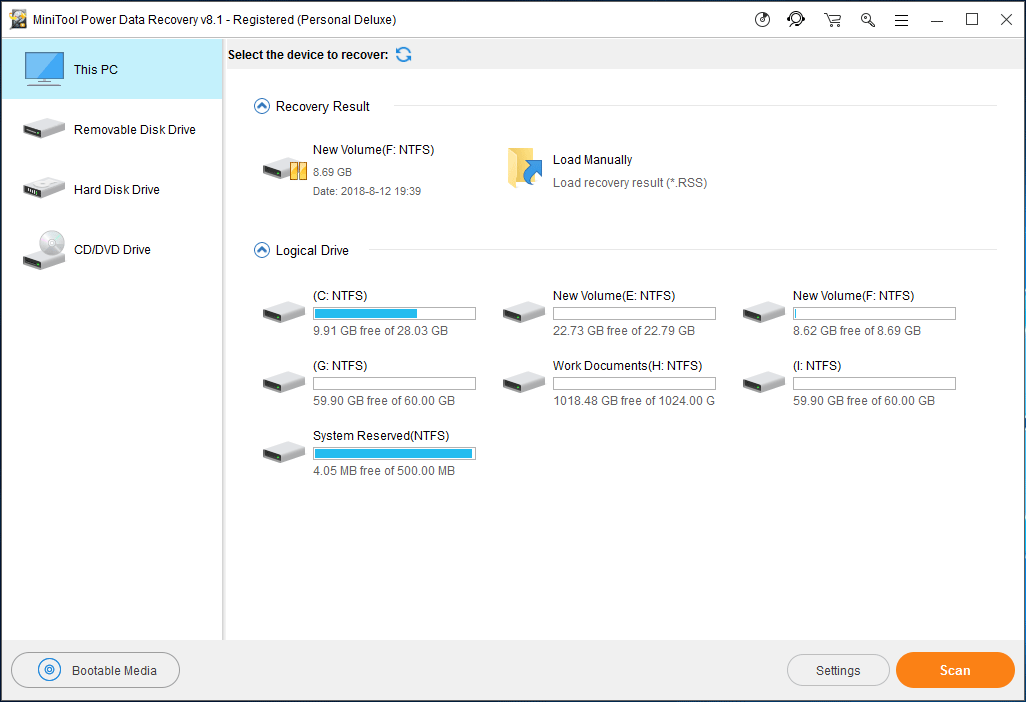This screenshot has width=1026, height=702.
Task: Click 'System Reserved(NTFS)' label
Action: (x=381, y=435)
